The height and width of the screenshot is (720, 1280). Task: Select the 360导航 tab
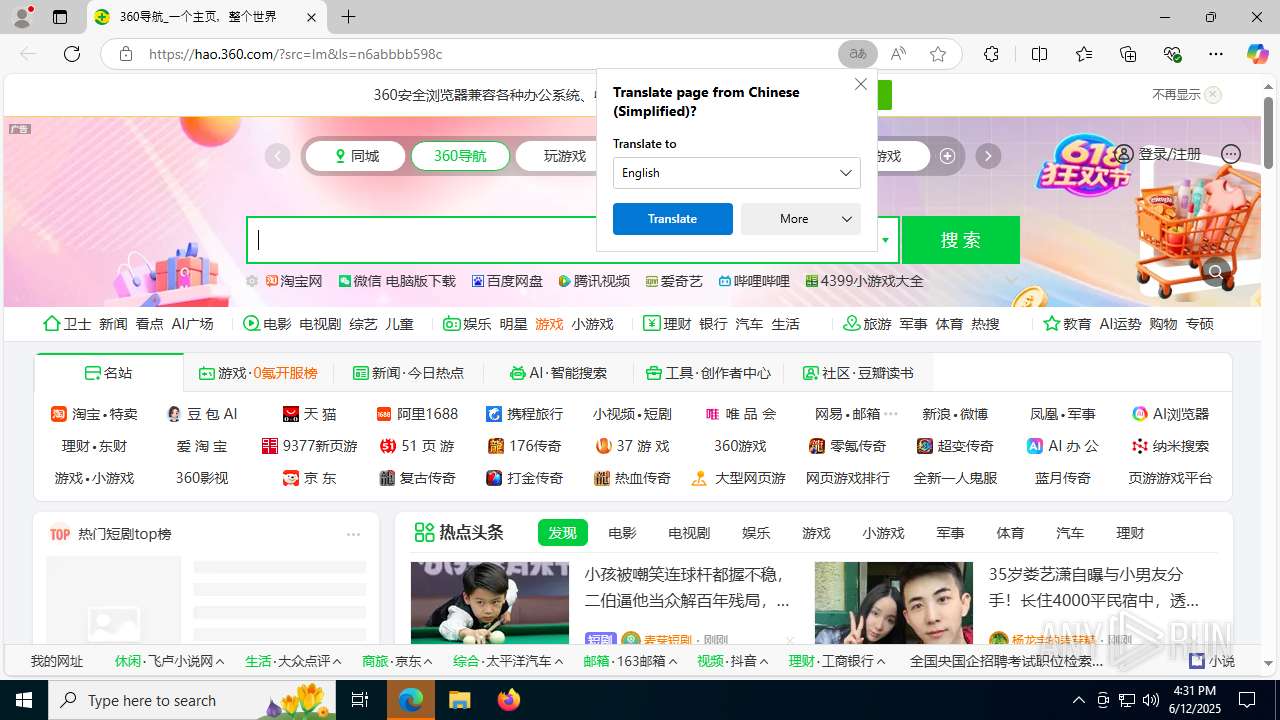460,156
